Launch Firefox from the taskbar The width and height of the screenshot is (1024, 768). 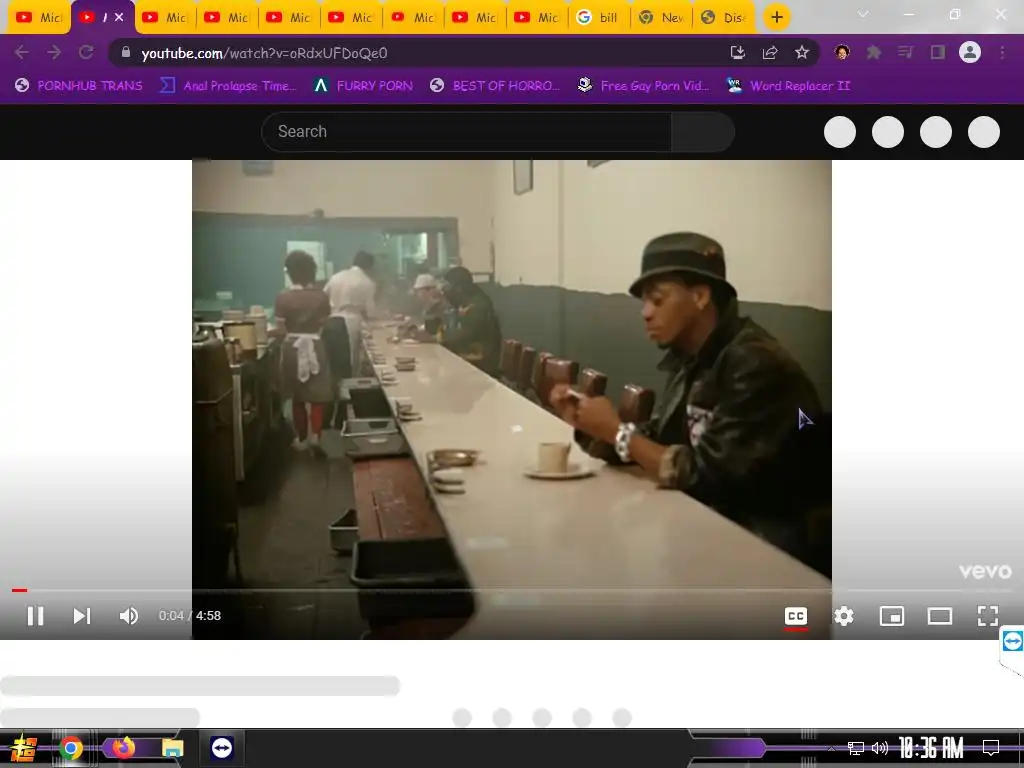coord(123,748)
